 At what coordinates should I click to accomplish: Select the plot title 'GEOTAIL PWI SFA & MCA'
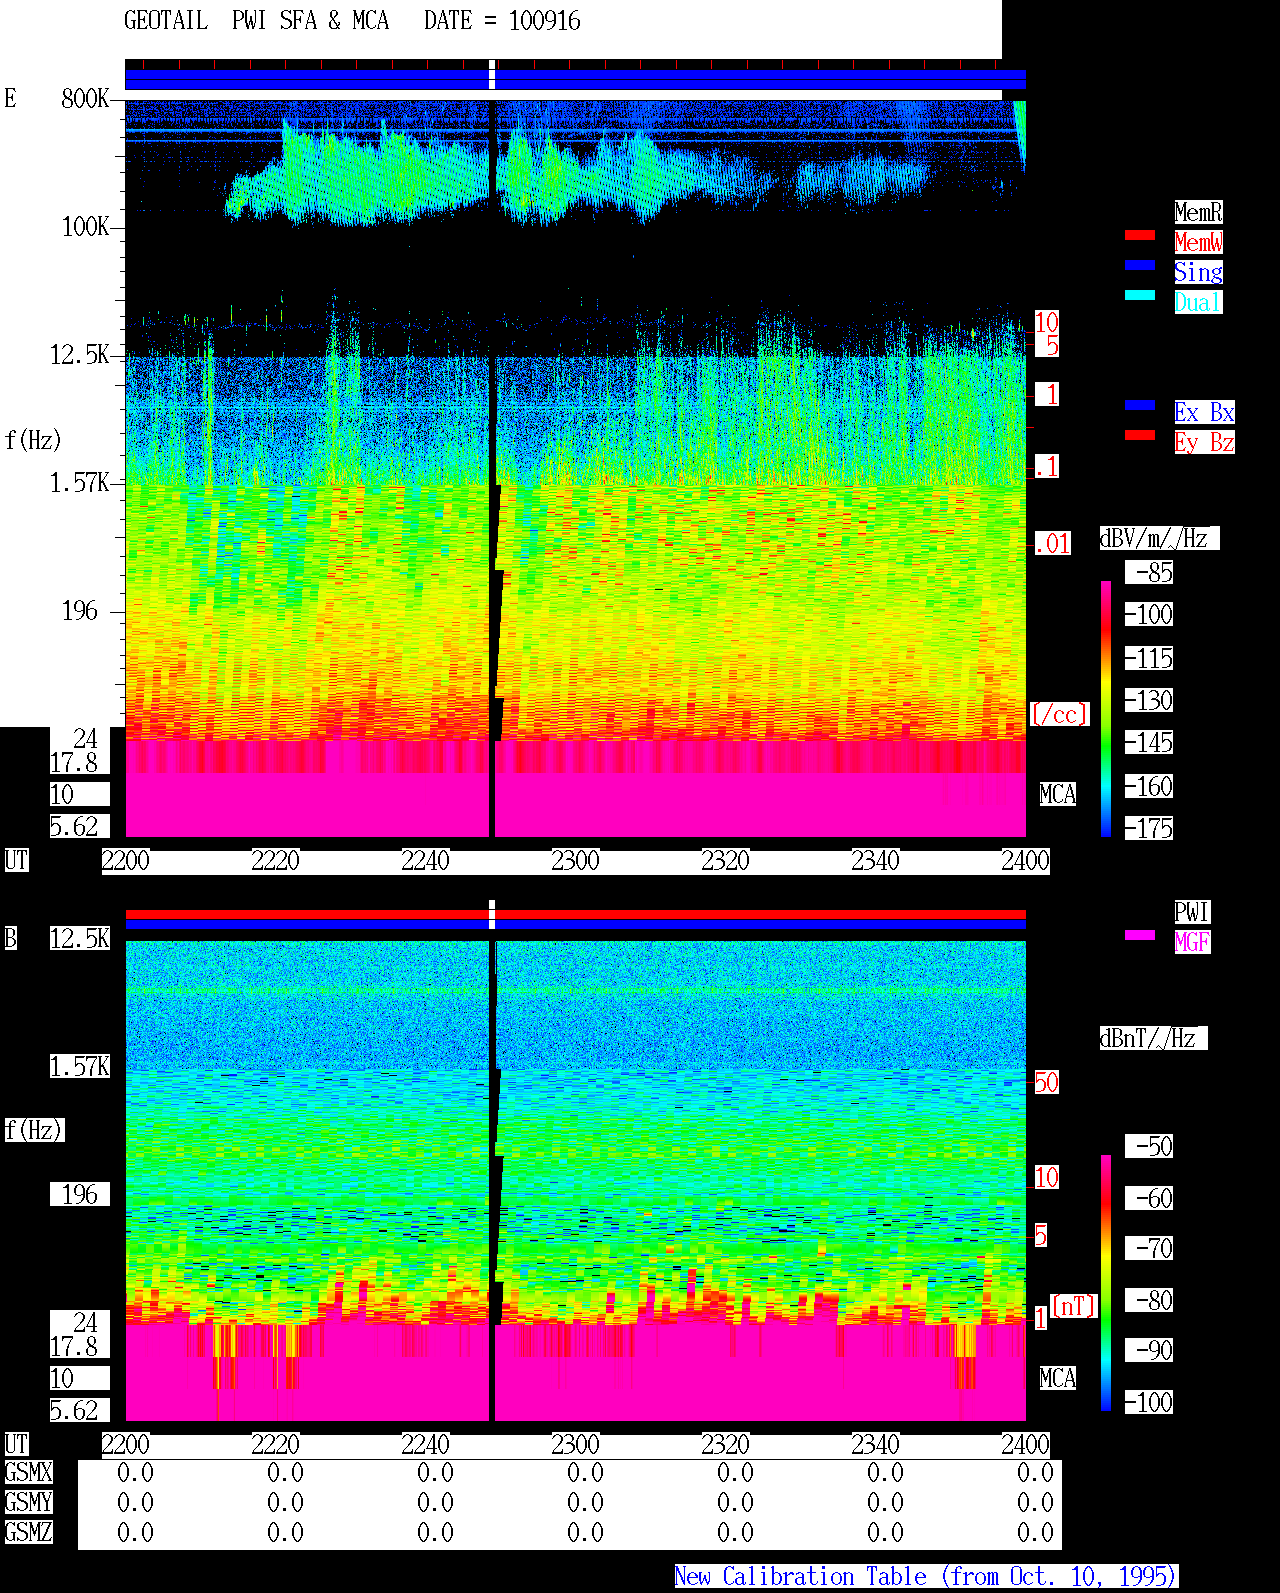point(256,21)
